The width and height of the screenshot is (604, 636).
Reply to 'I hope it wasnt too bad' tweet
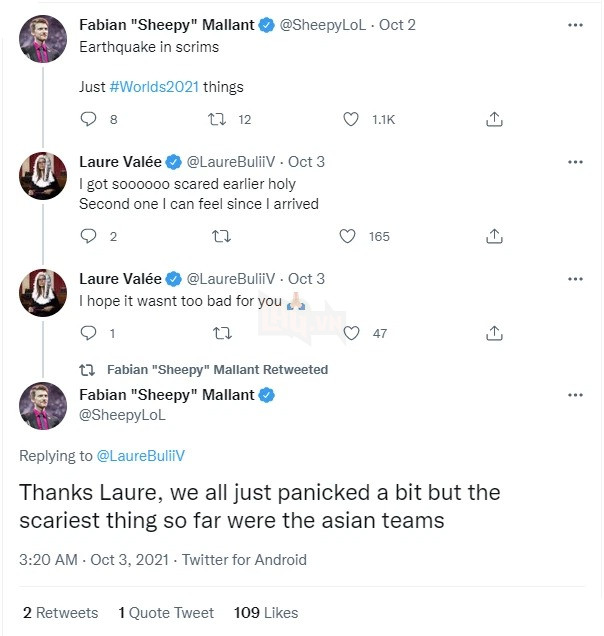click(89, 333)
